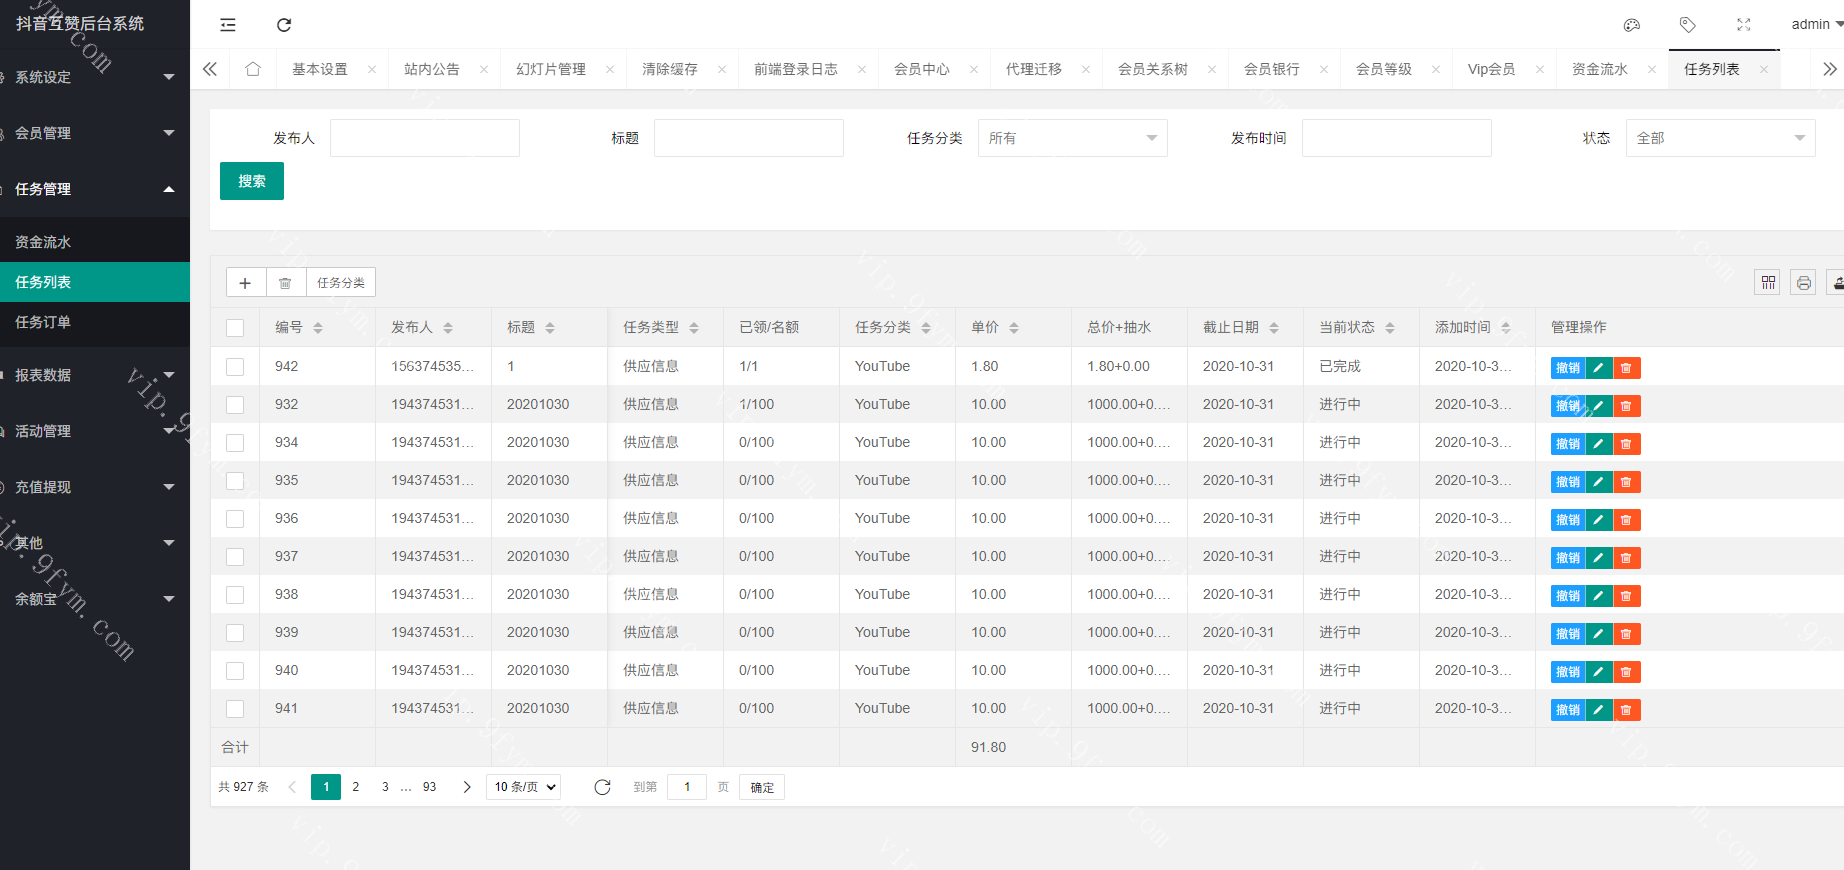Image resolution: width=1844 pixels, height=870 pixels.
Task: Click the add (plus) task button
Action: coord(245,283)
